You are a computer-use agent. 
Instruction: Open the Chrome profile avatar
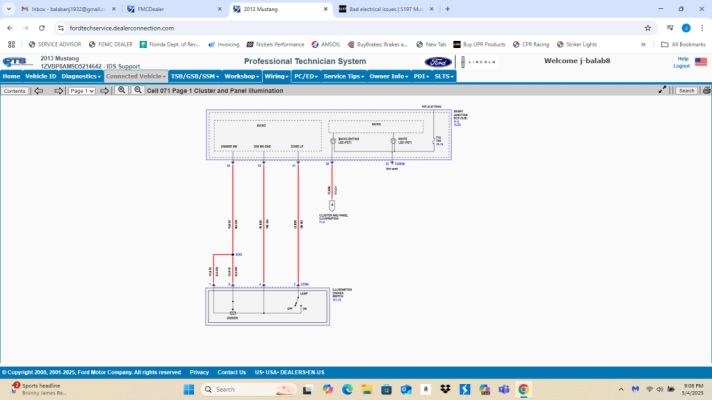click(x=686, y=28)
